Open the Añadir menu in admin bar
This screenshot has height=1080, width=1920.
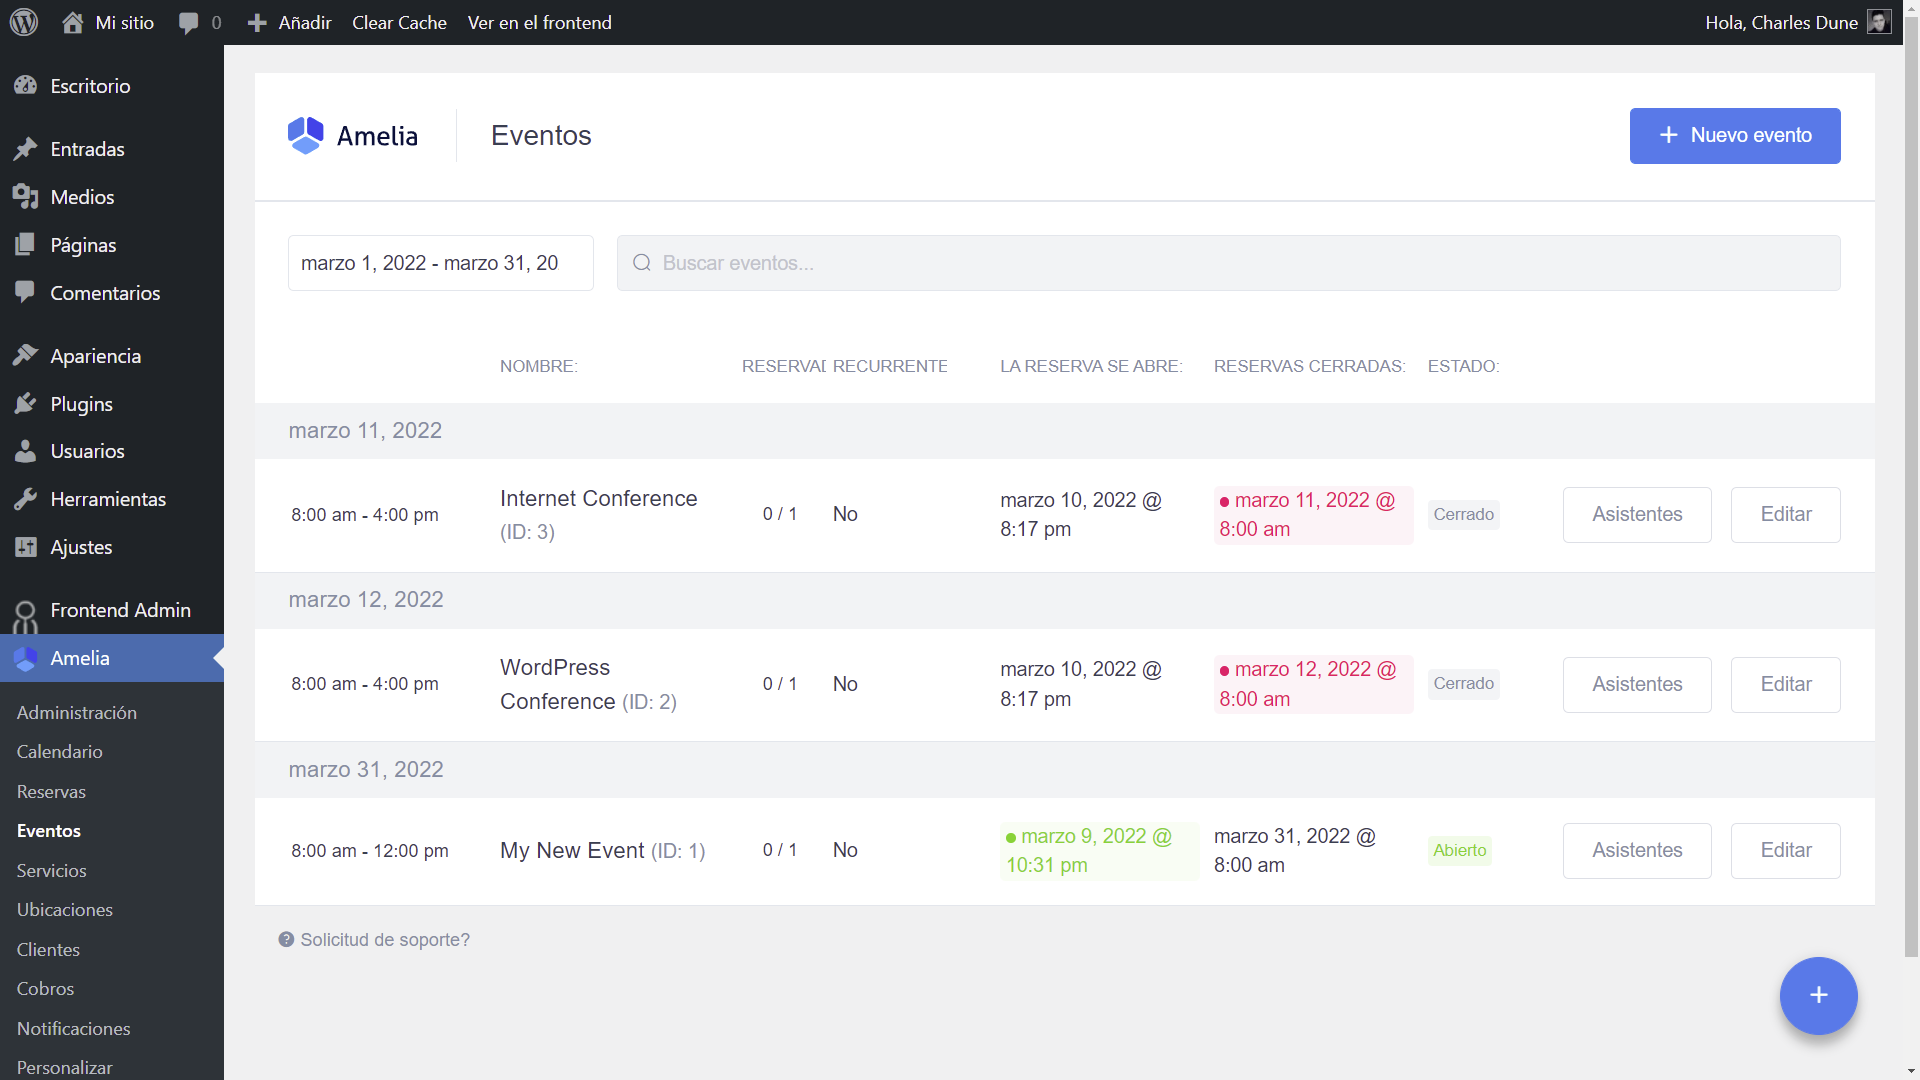pos(288,22)
